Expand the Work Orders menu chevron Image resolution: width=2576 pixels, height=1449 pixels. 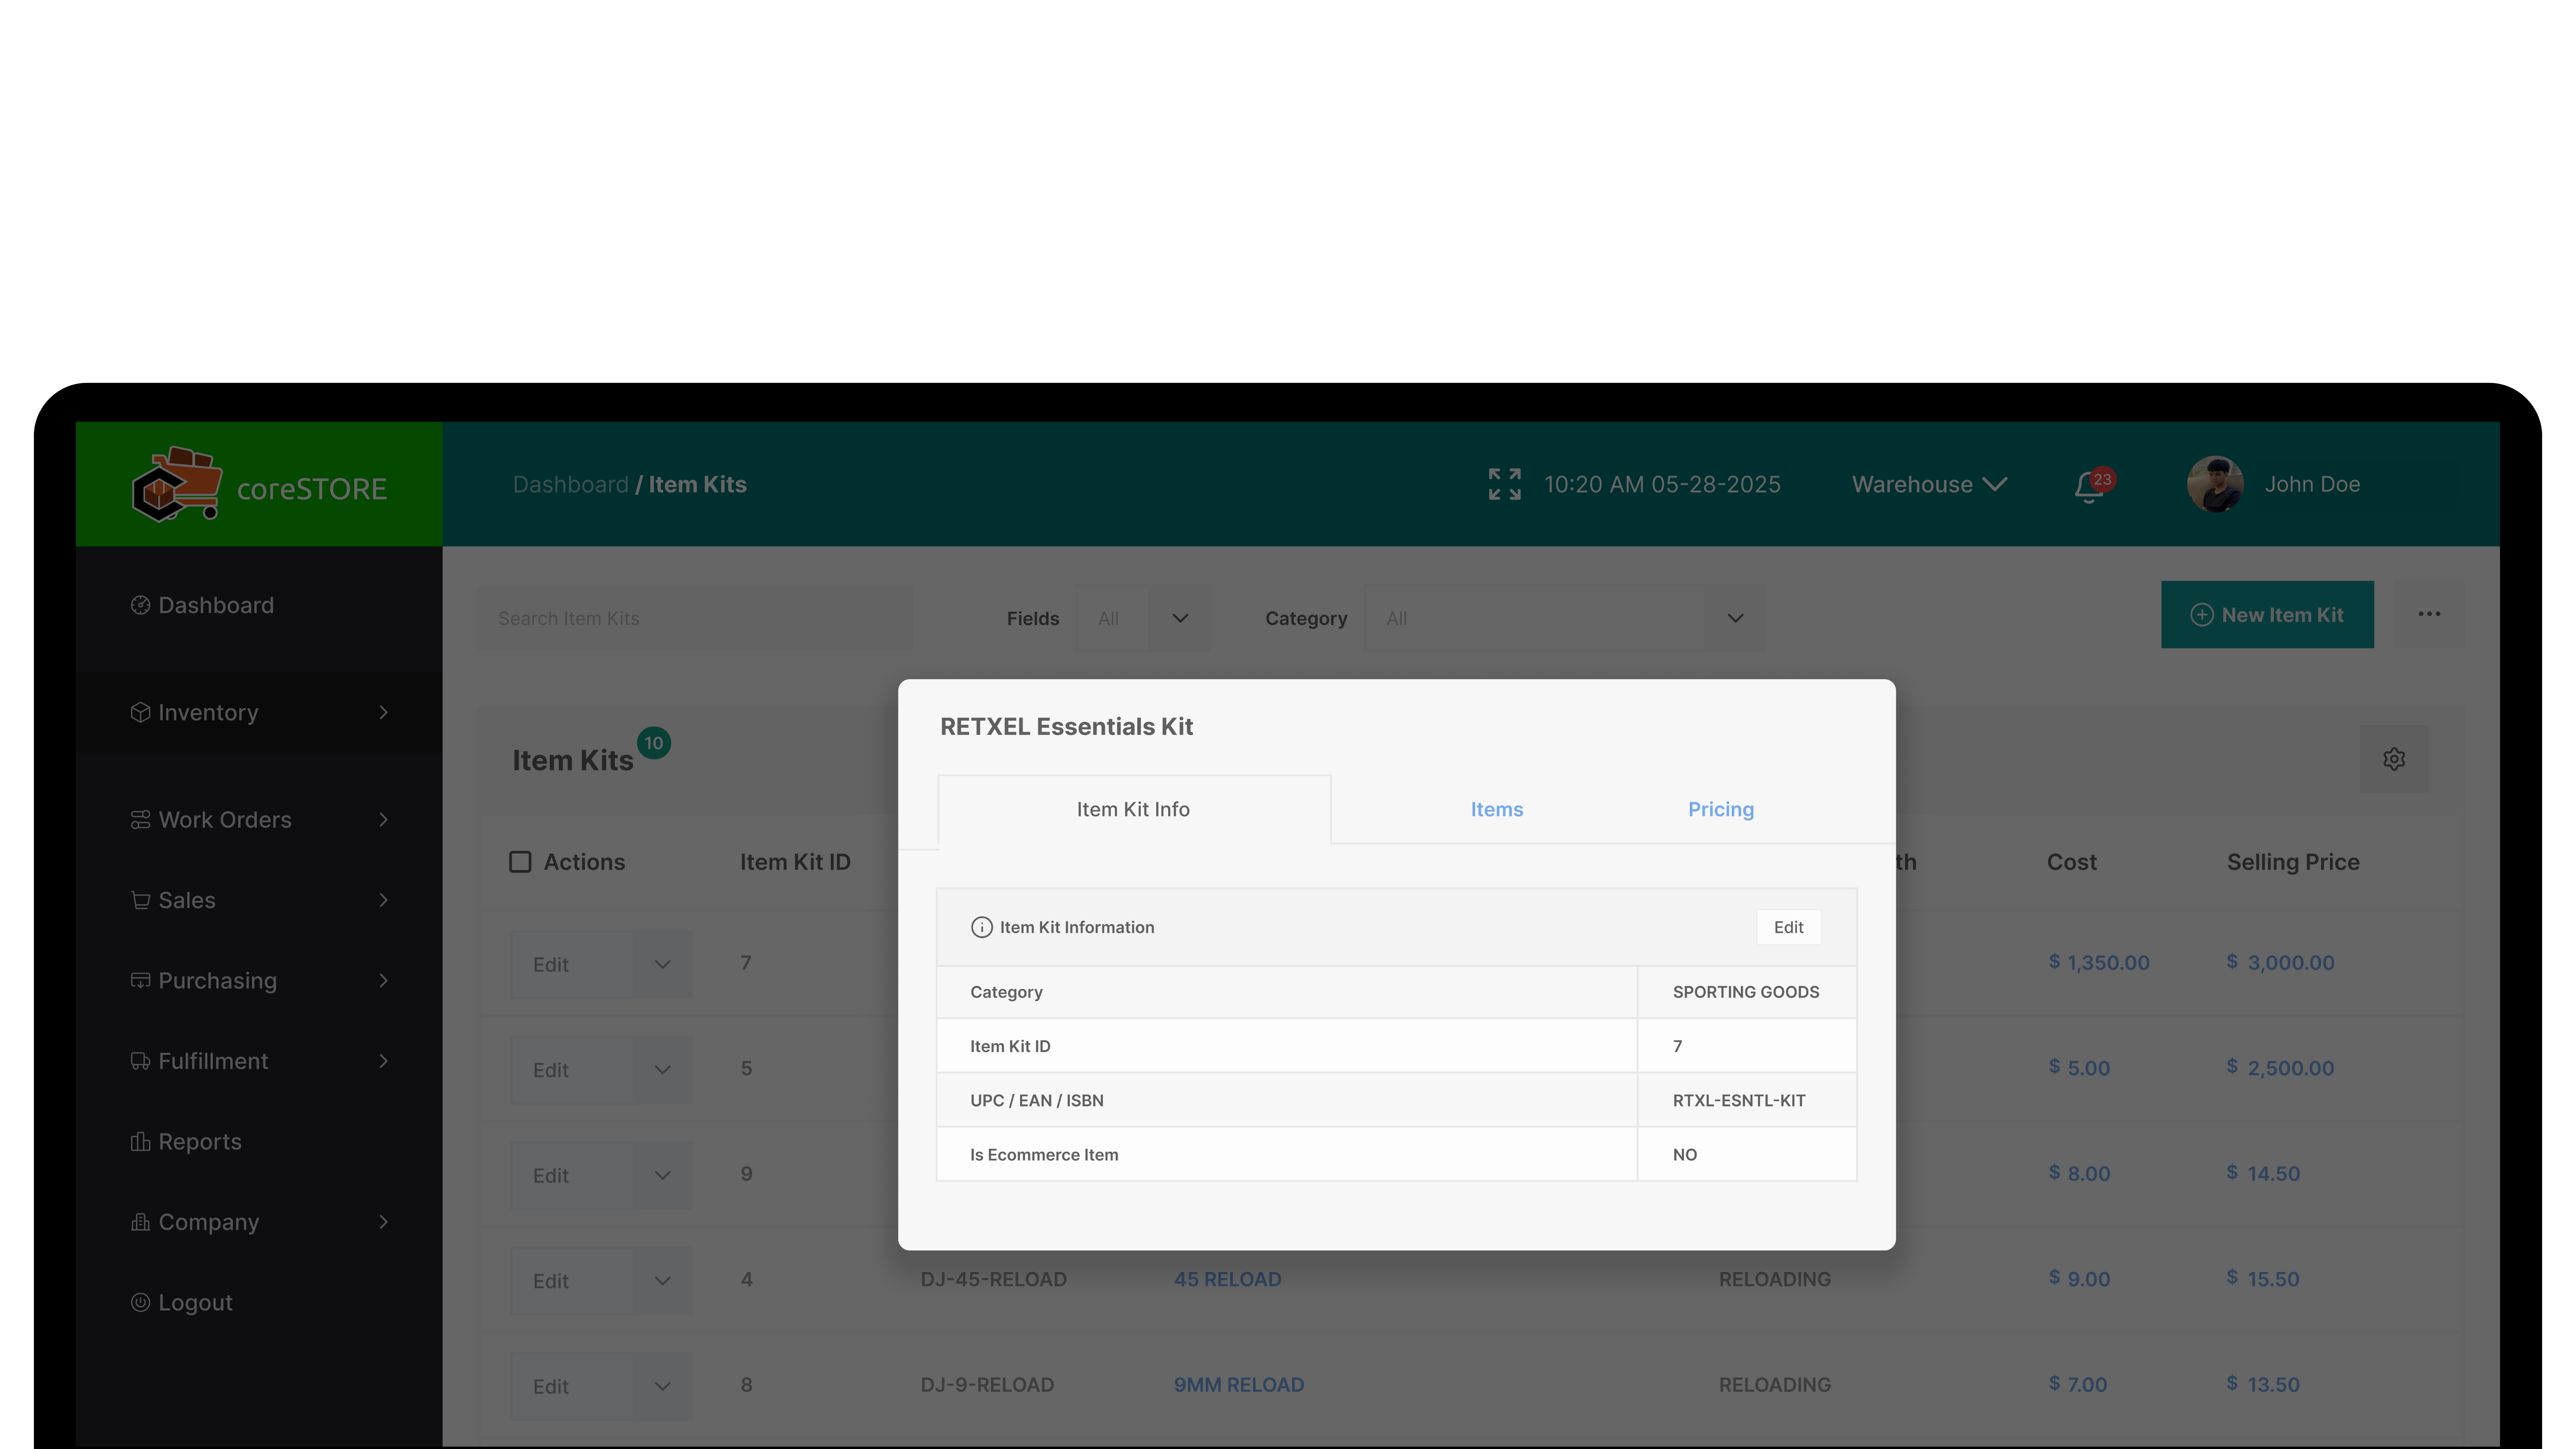383,819
